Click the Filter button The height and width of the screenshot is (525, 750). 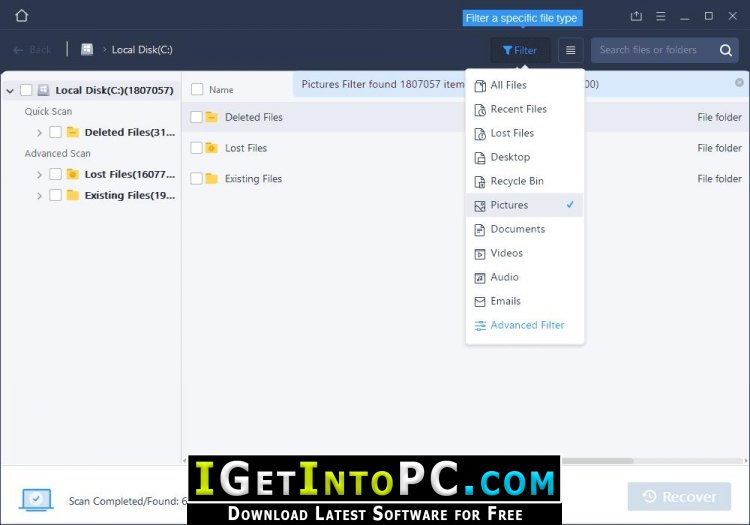pyautogui.click(x=520, y=50)
